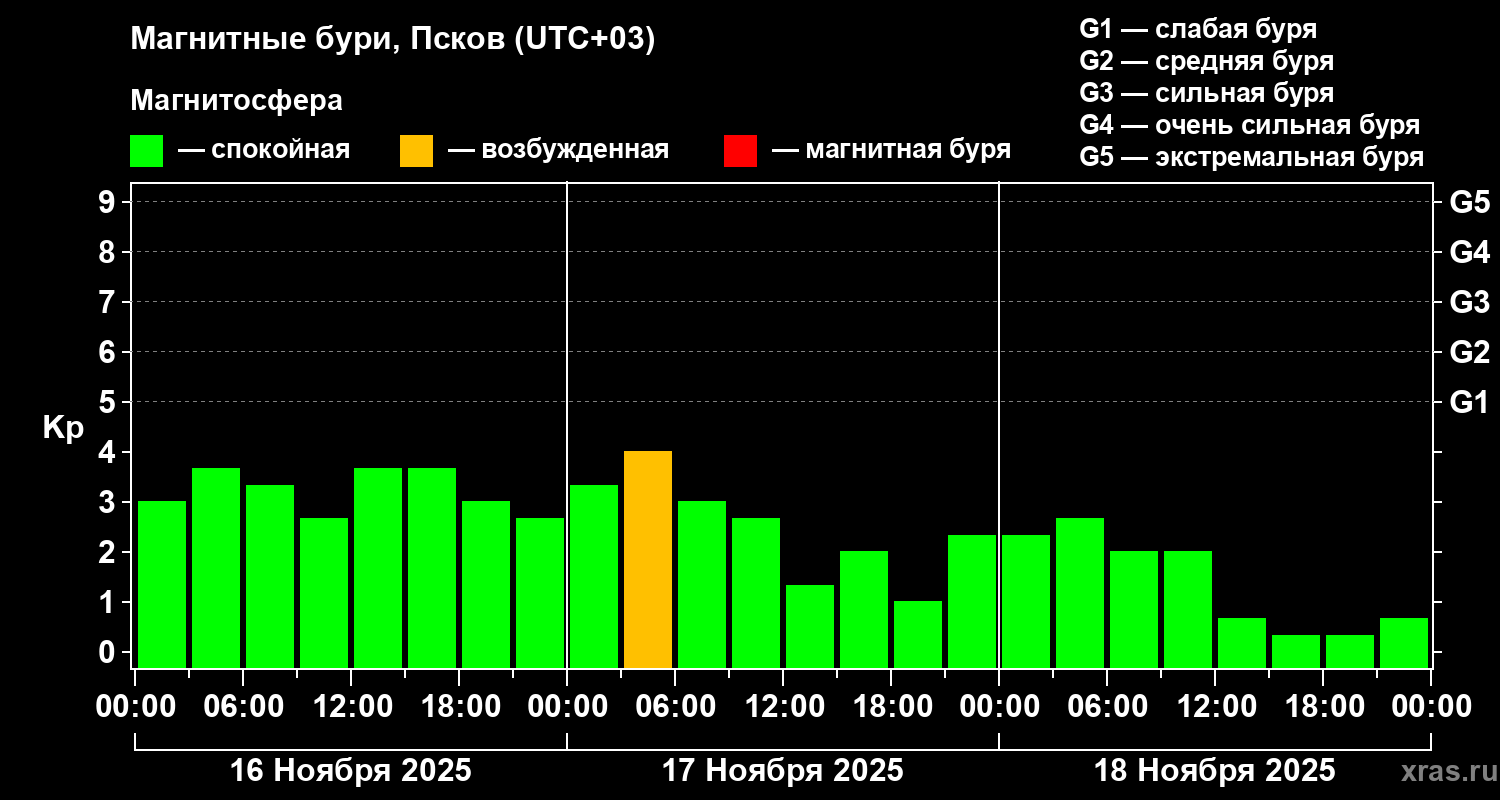Screen dimensions: 1500x800
Task: Click the '— спокойная' legend label
Action: [264, 151]
